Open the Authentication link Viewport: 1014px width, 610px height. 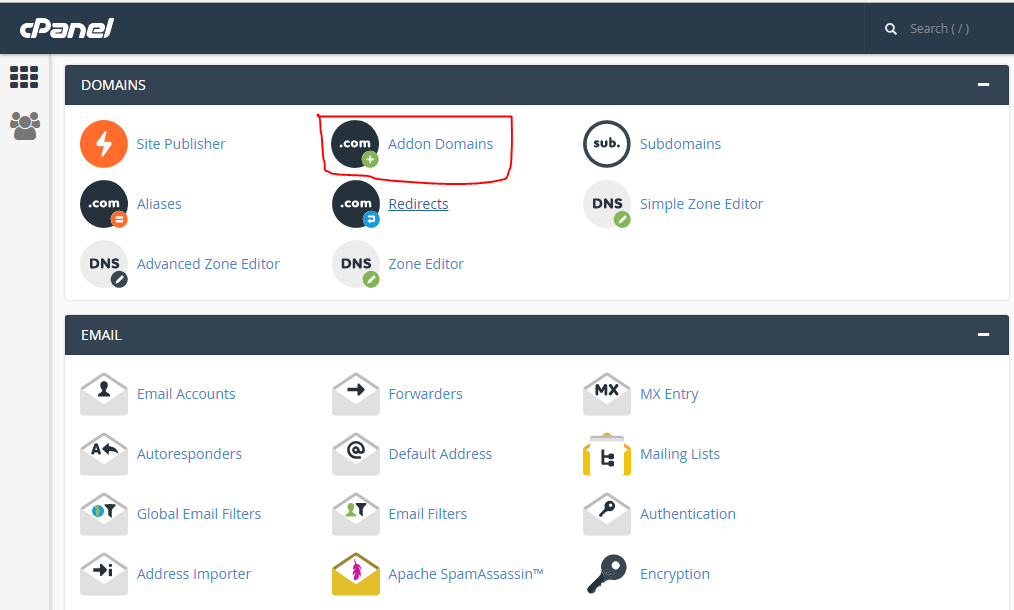click(x=688, y=514)
